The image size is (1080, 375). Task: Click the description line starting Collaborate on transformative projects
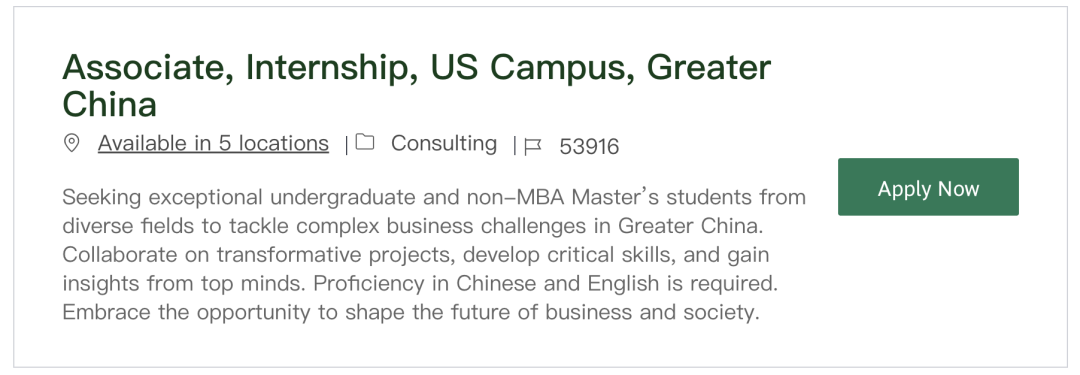(415, 255)
